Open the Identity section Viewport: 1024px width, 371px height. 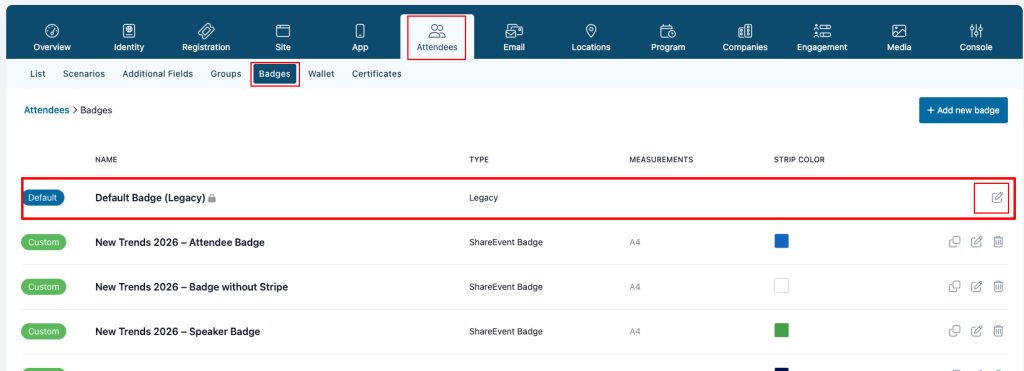[x=129, y=37]
